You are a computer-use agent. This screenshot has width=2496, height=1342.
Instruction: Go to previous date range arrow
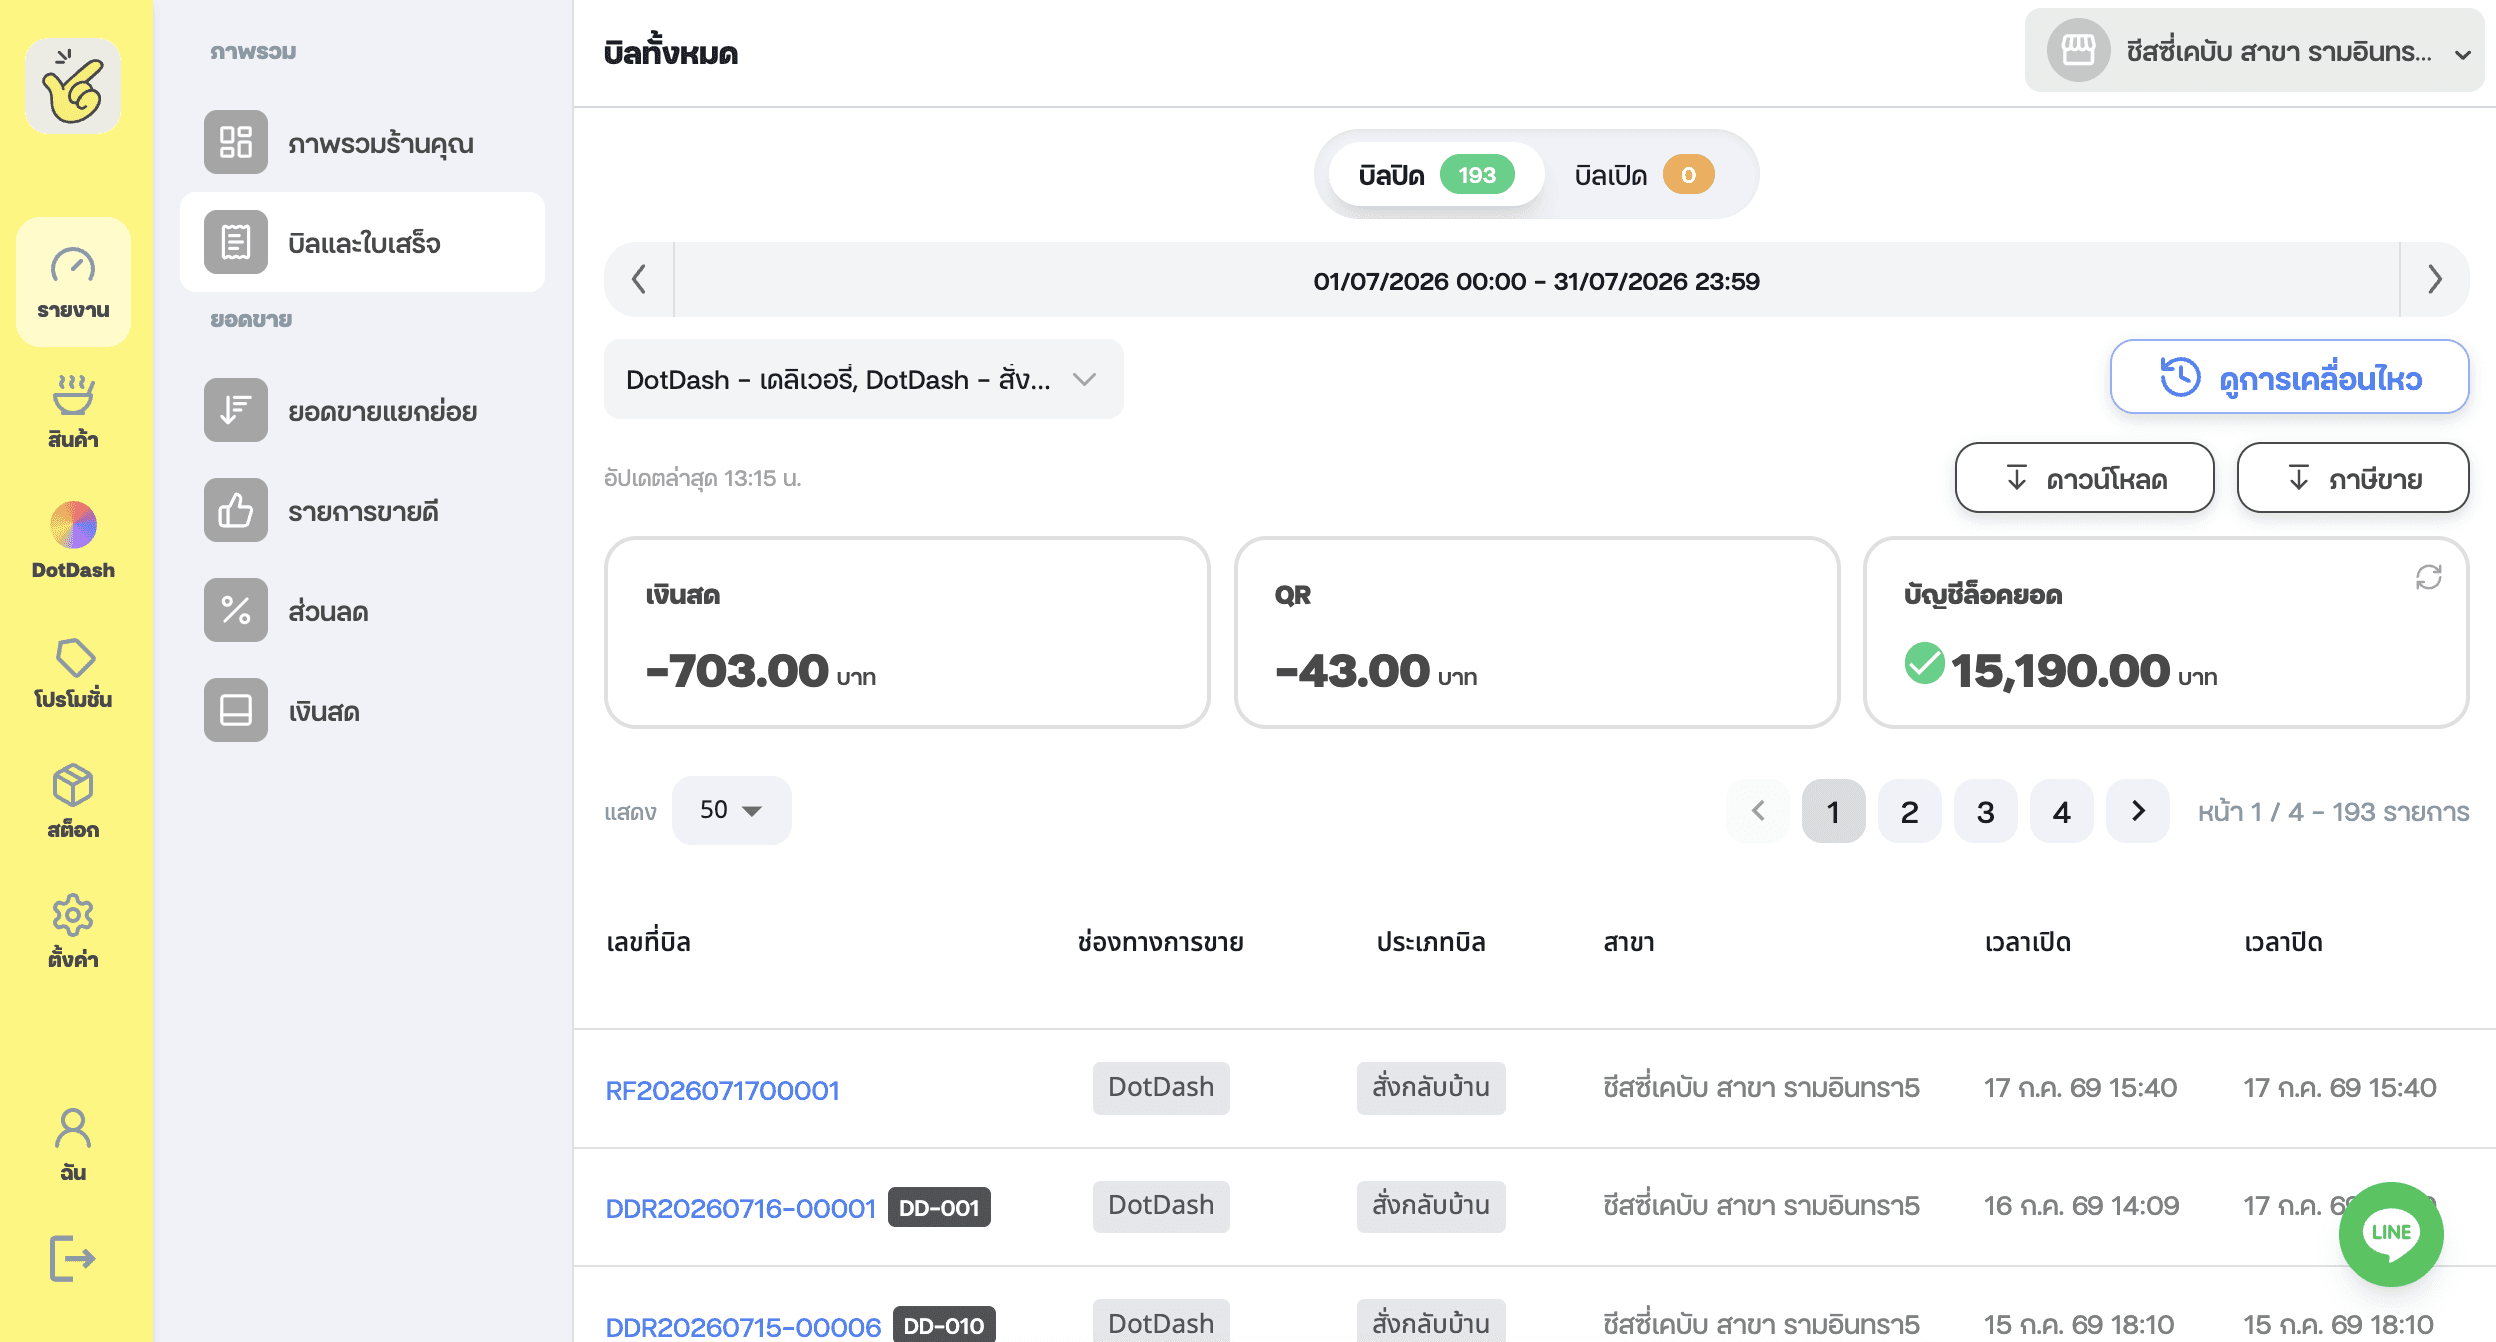pyautogui.click(x=639, y=279)
